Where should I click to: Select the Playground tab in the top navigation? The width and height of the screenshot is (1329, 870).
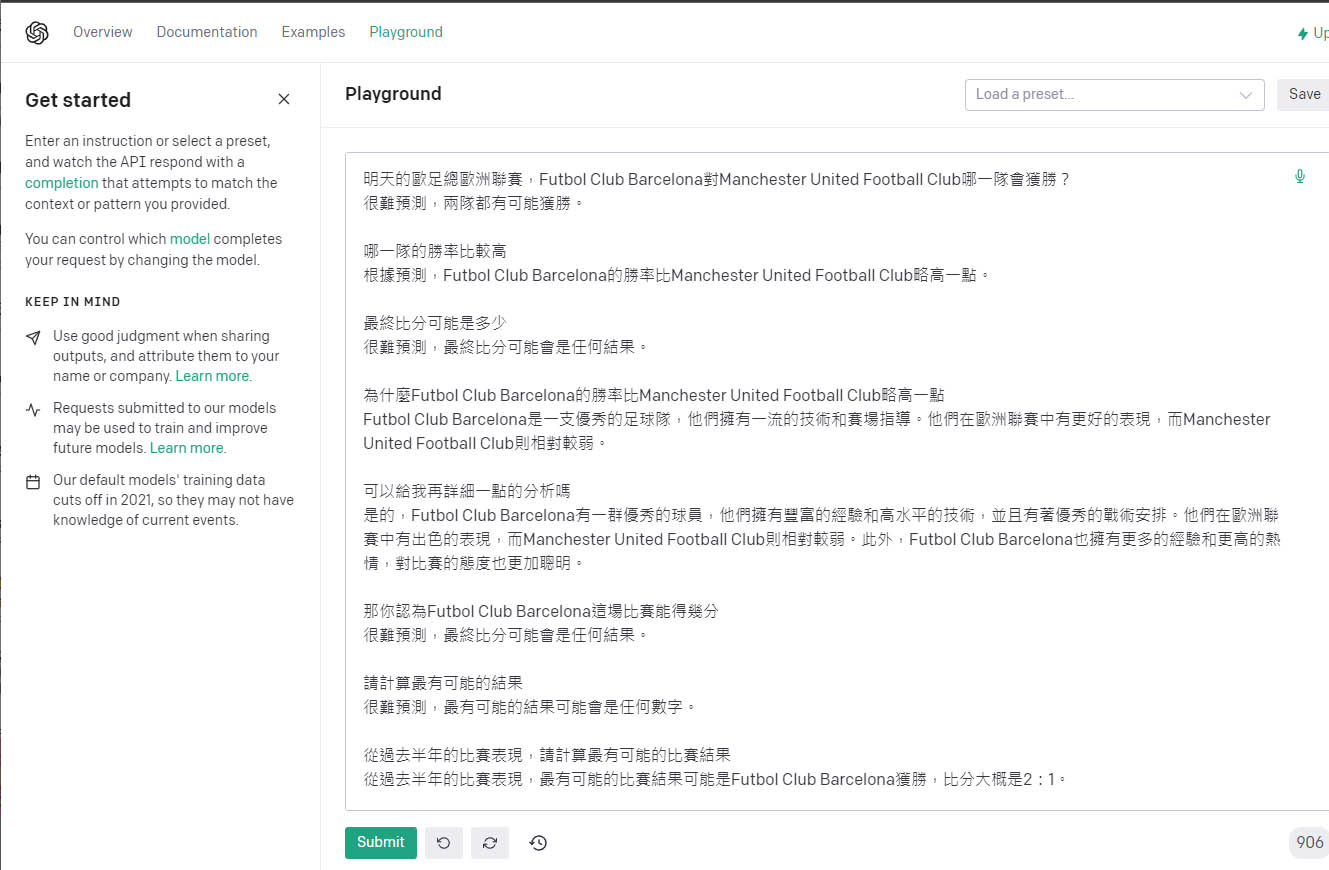[x=406, y=32]
